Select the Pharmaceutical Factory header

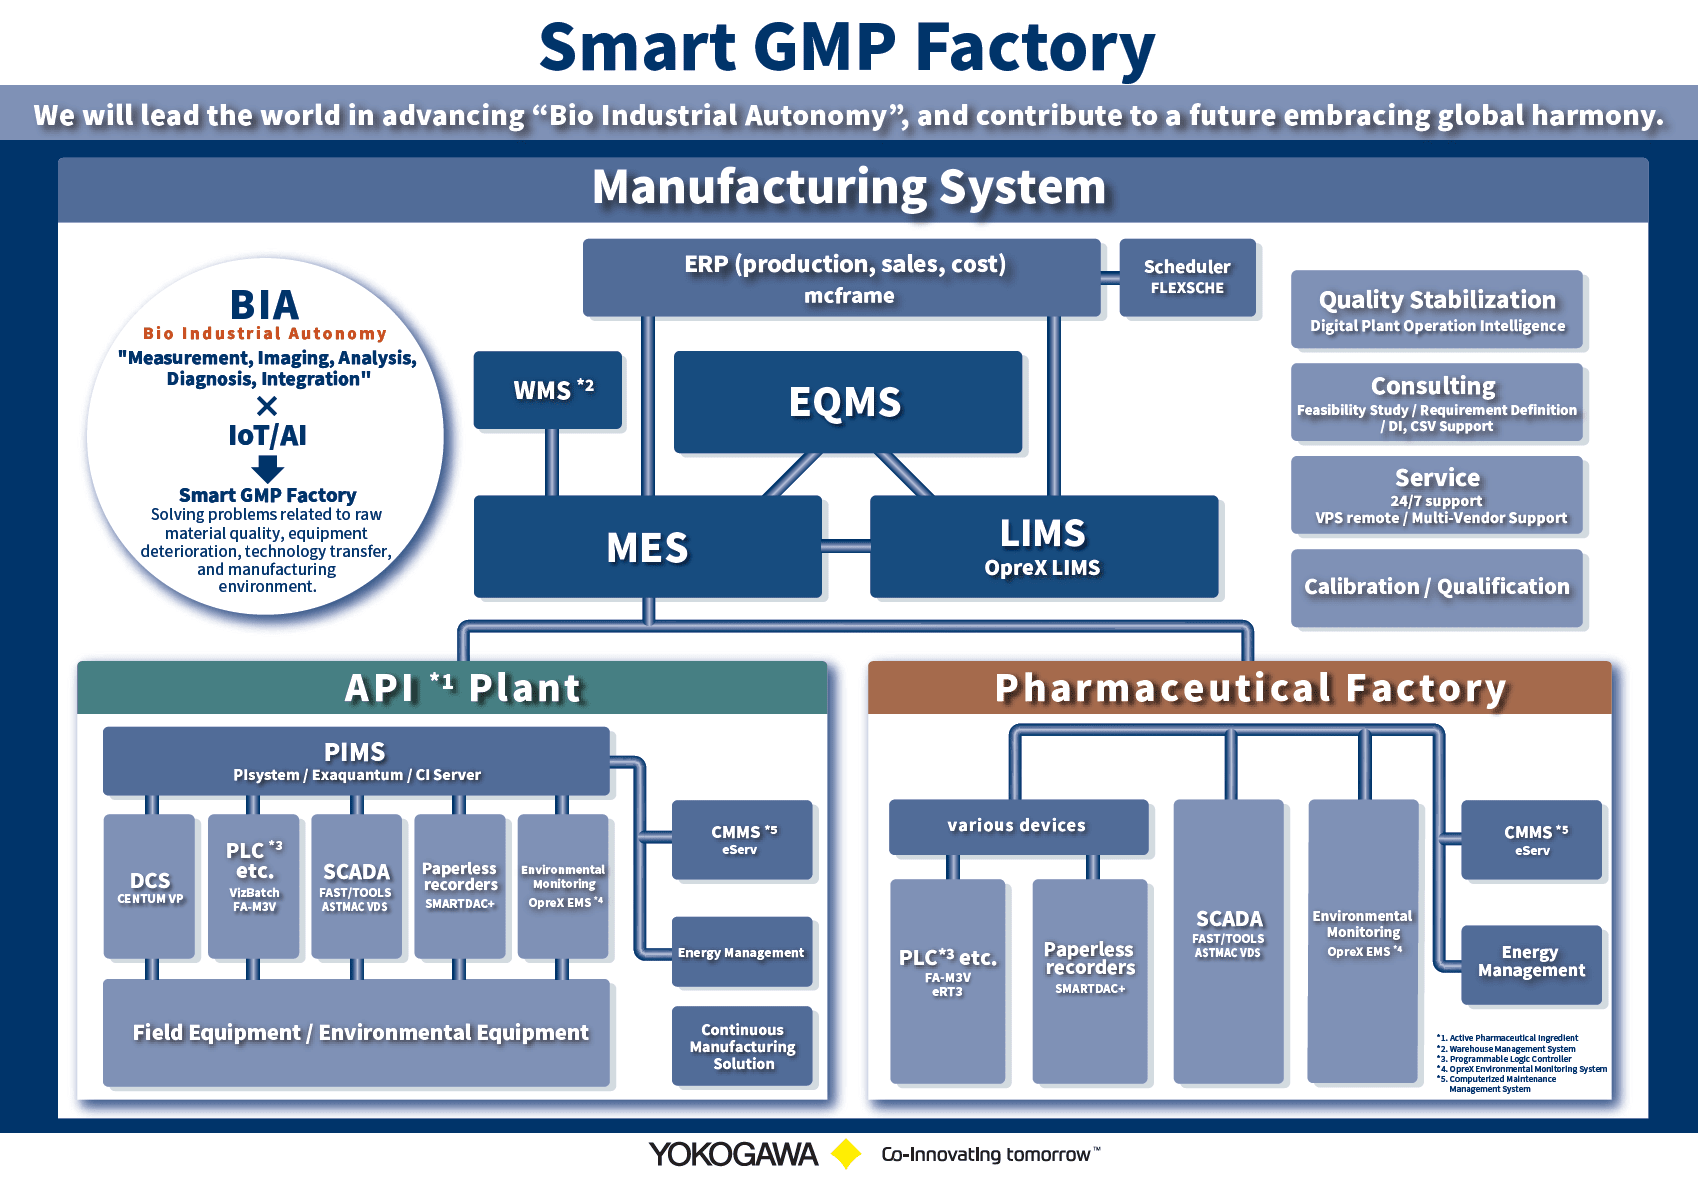tap(1240, 687)
